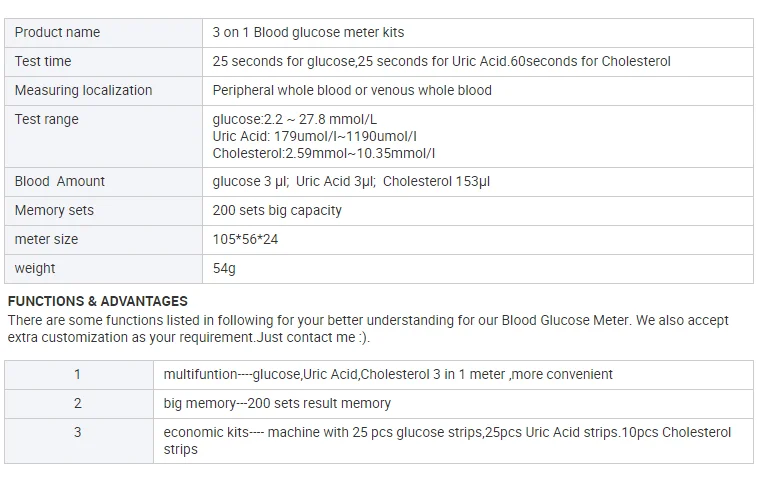This screenshot has width=778, height=481.
Task: Select the 'Test time' row label
Action: click(42, 61)
